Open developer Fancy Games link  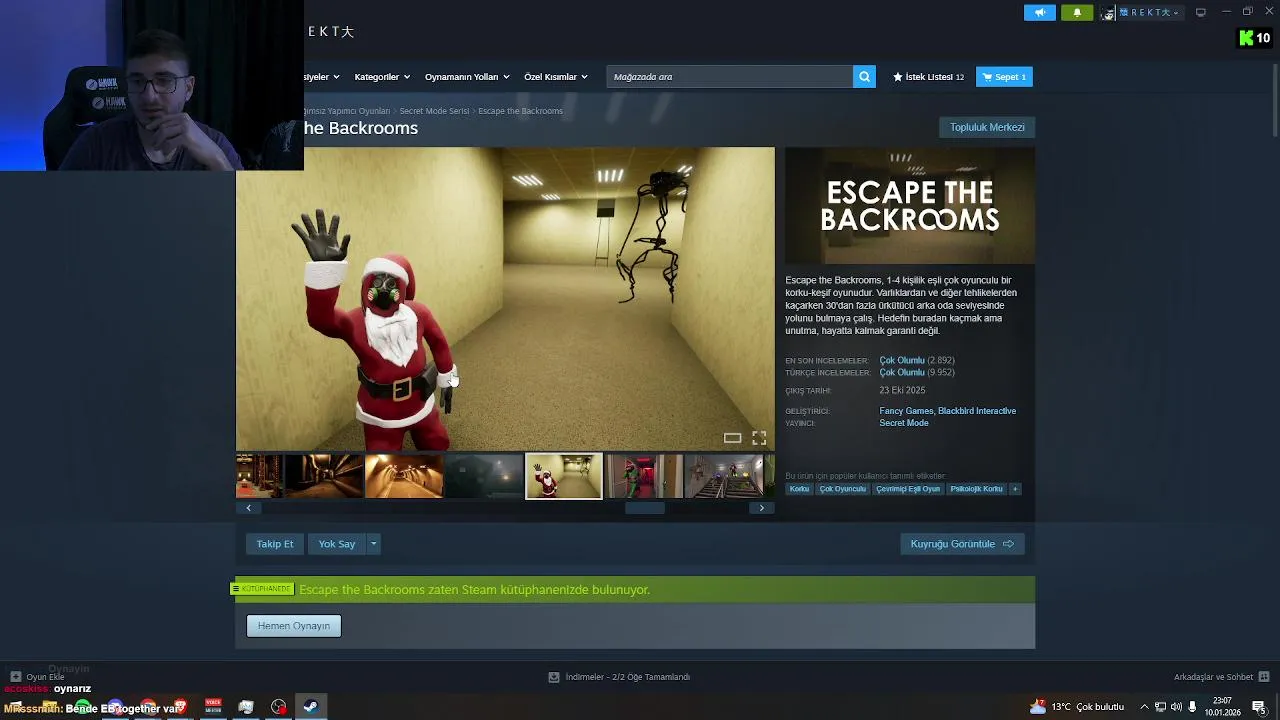pos(906,411)
